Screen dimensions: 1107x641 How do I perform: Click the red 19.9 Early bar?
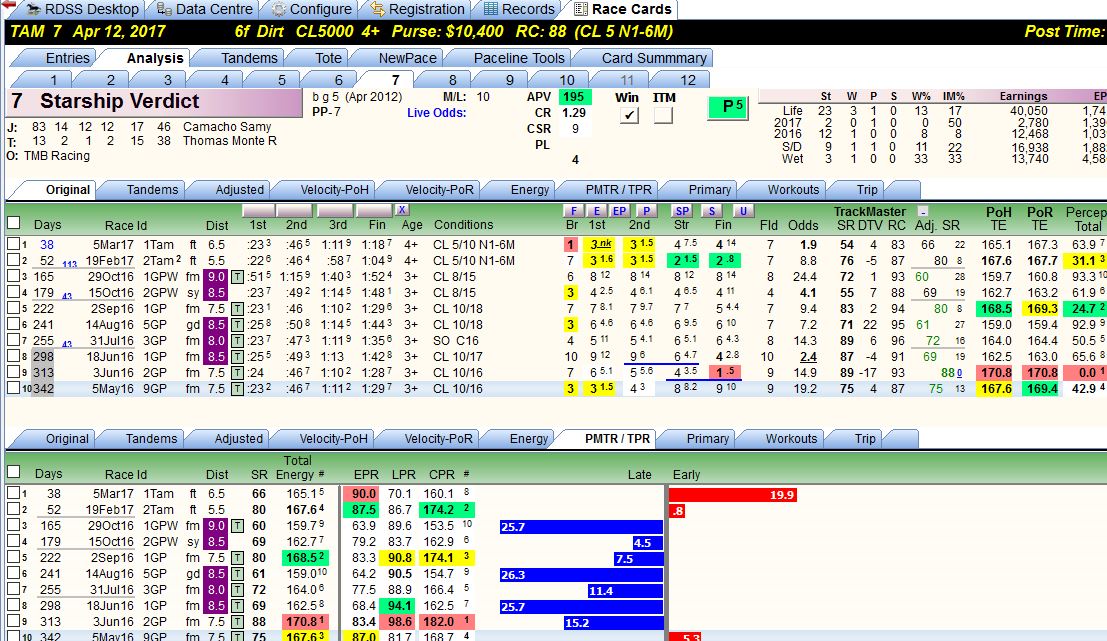tap(733, 495)
